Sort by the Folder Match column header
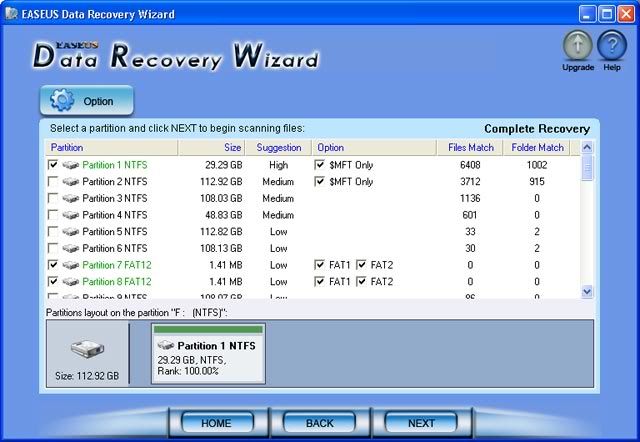 click(537, 147)
